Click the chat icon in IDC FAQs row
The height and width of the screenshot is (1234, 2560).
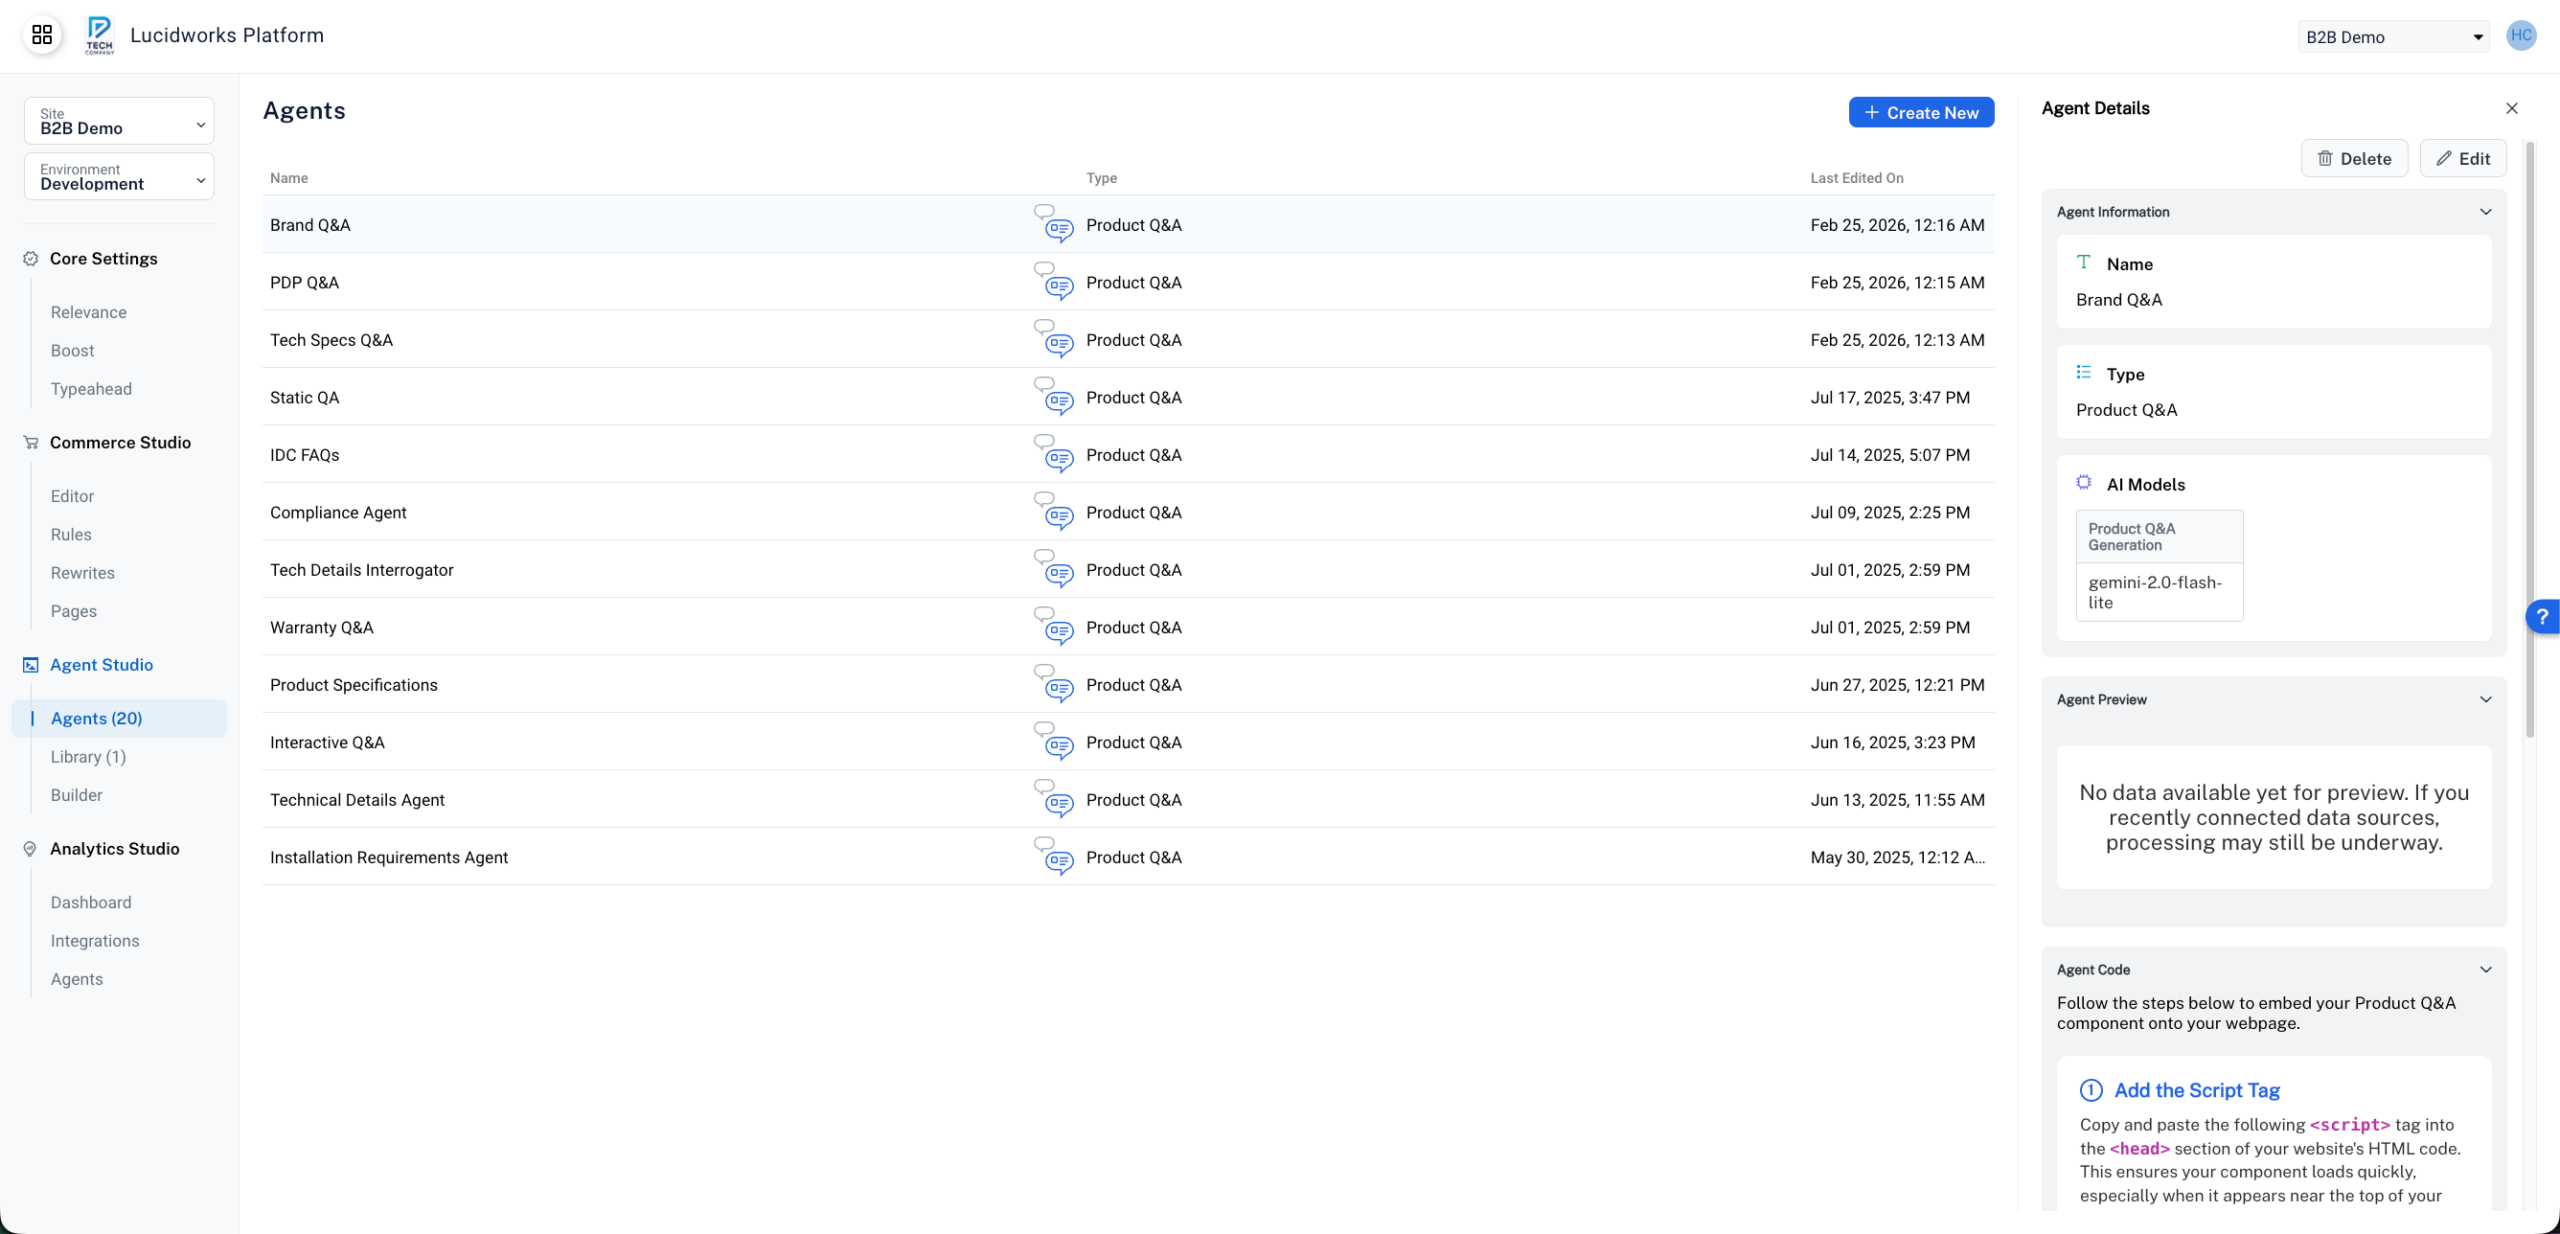click(1054, 454)
